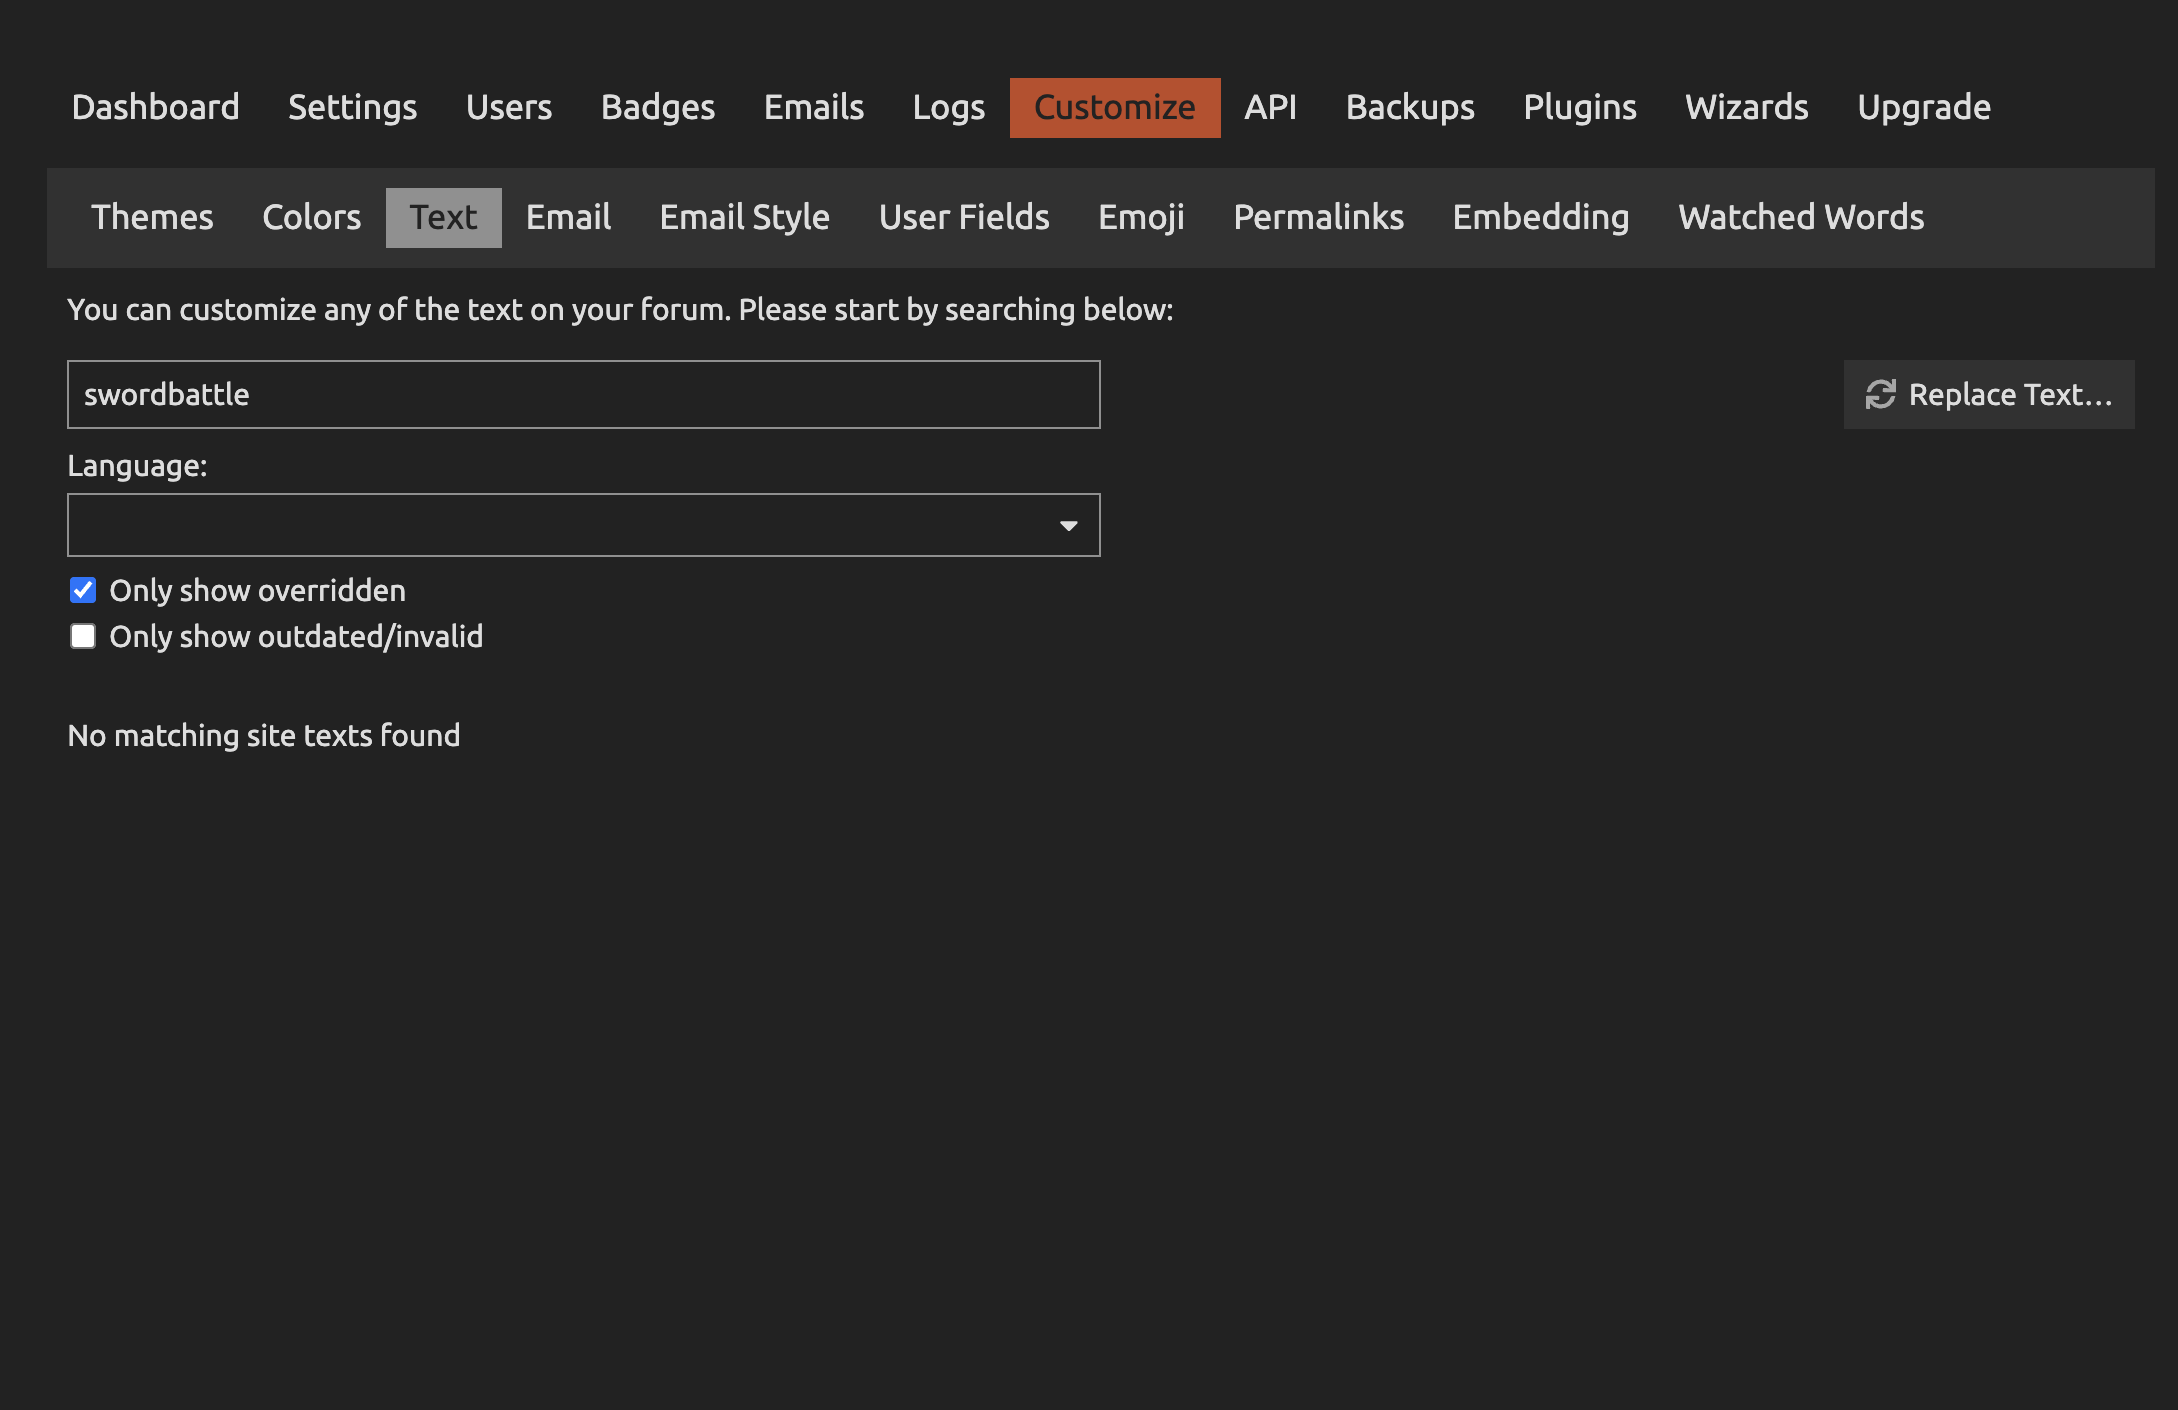The height and width of the screenshot is (1410, 2178).
Task: Open the Permalinks sub-tab
Action: (1318, 217)
